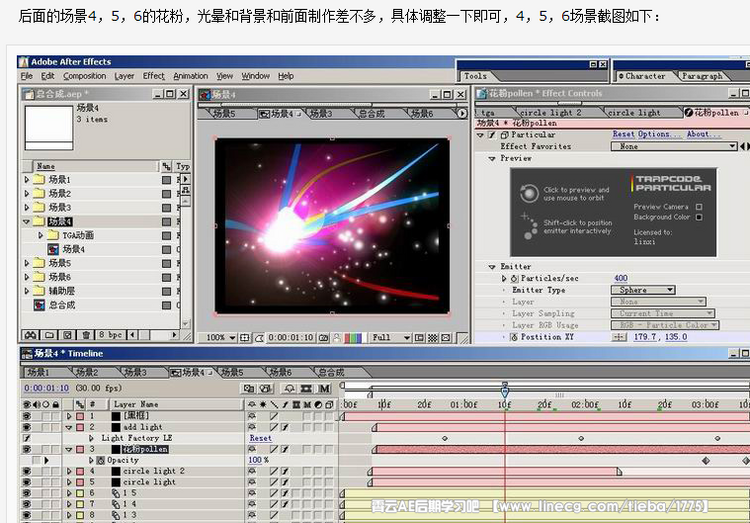Toggle visibility of 花粉pollen layer
The width and height of the screenshot is (750, 523).
(x=27, y=449)
